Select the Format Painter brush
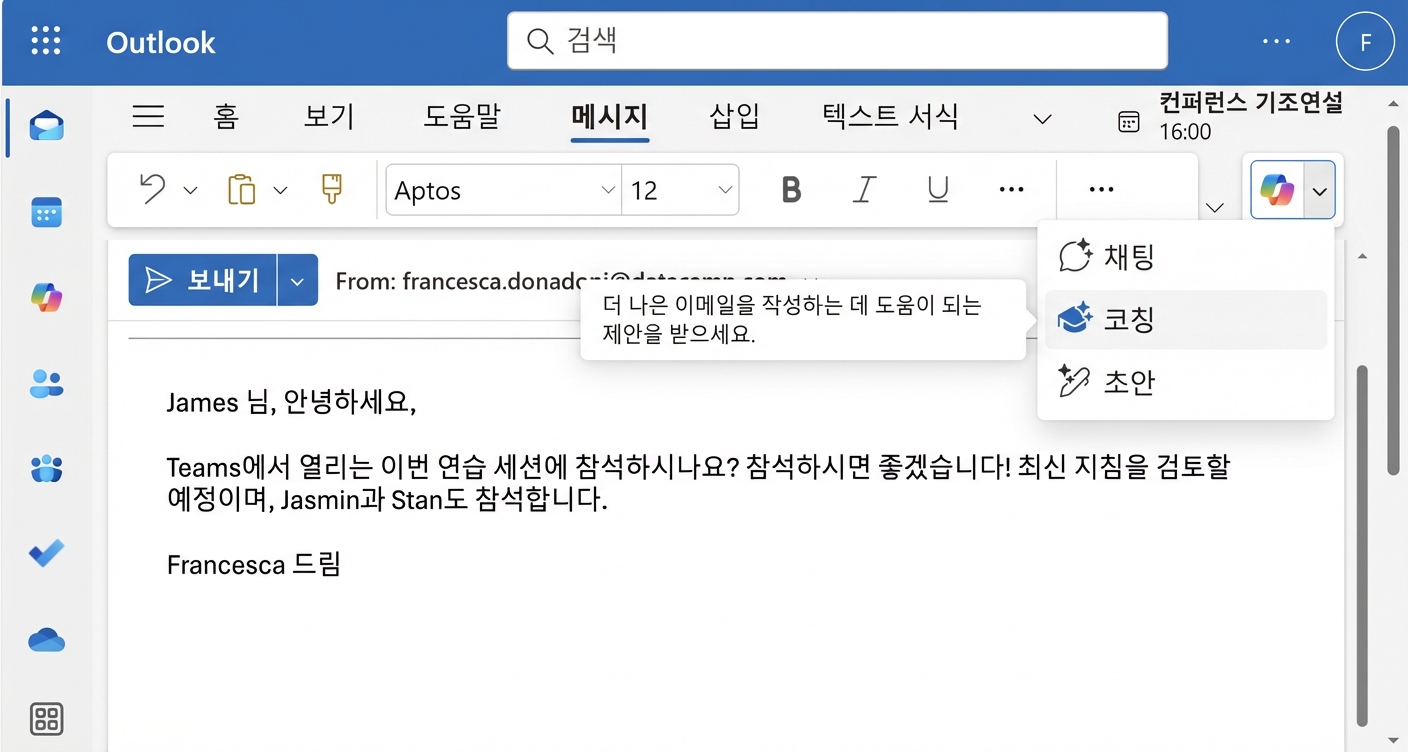Image resolution: width=1408 pixels, height=752 pixels. (332, 189)
